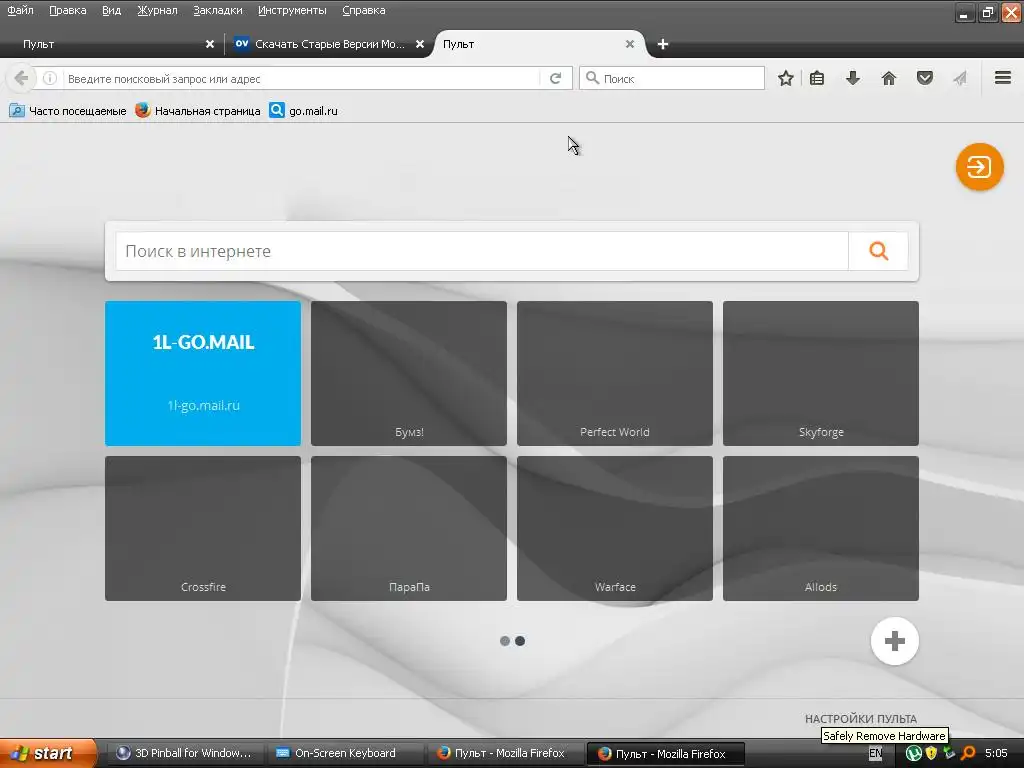The image size is (1024, 768).
Task: Open the Warface tile
Action: 615,528
